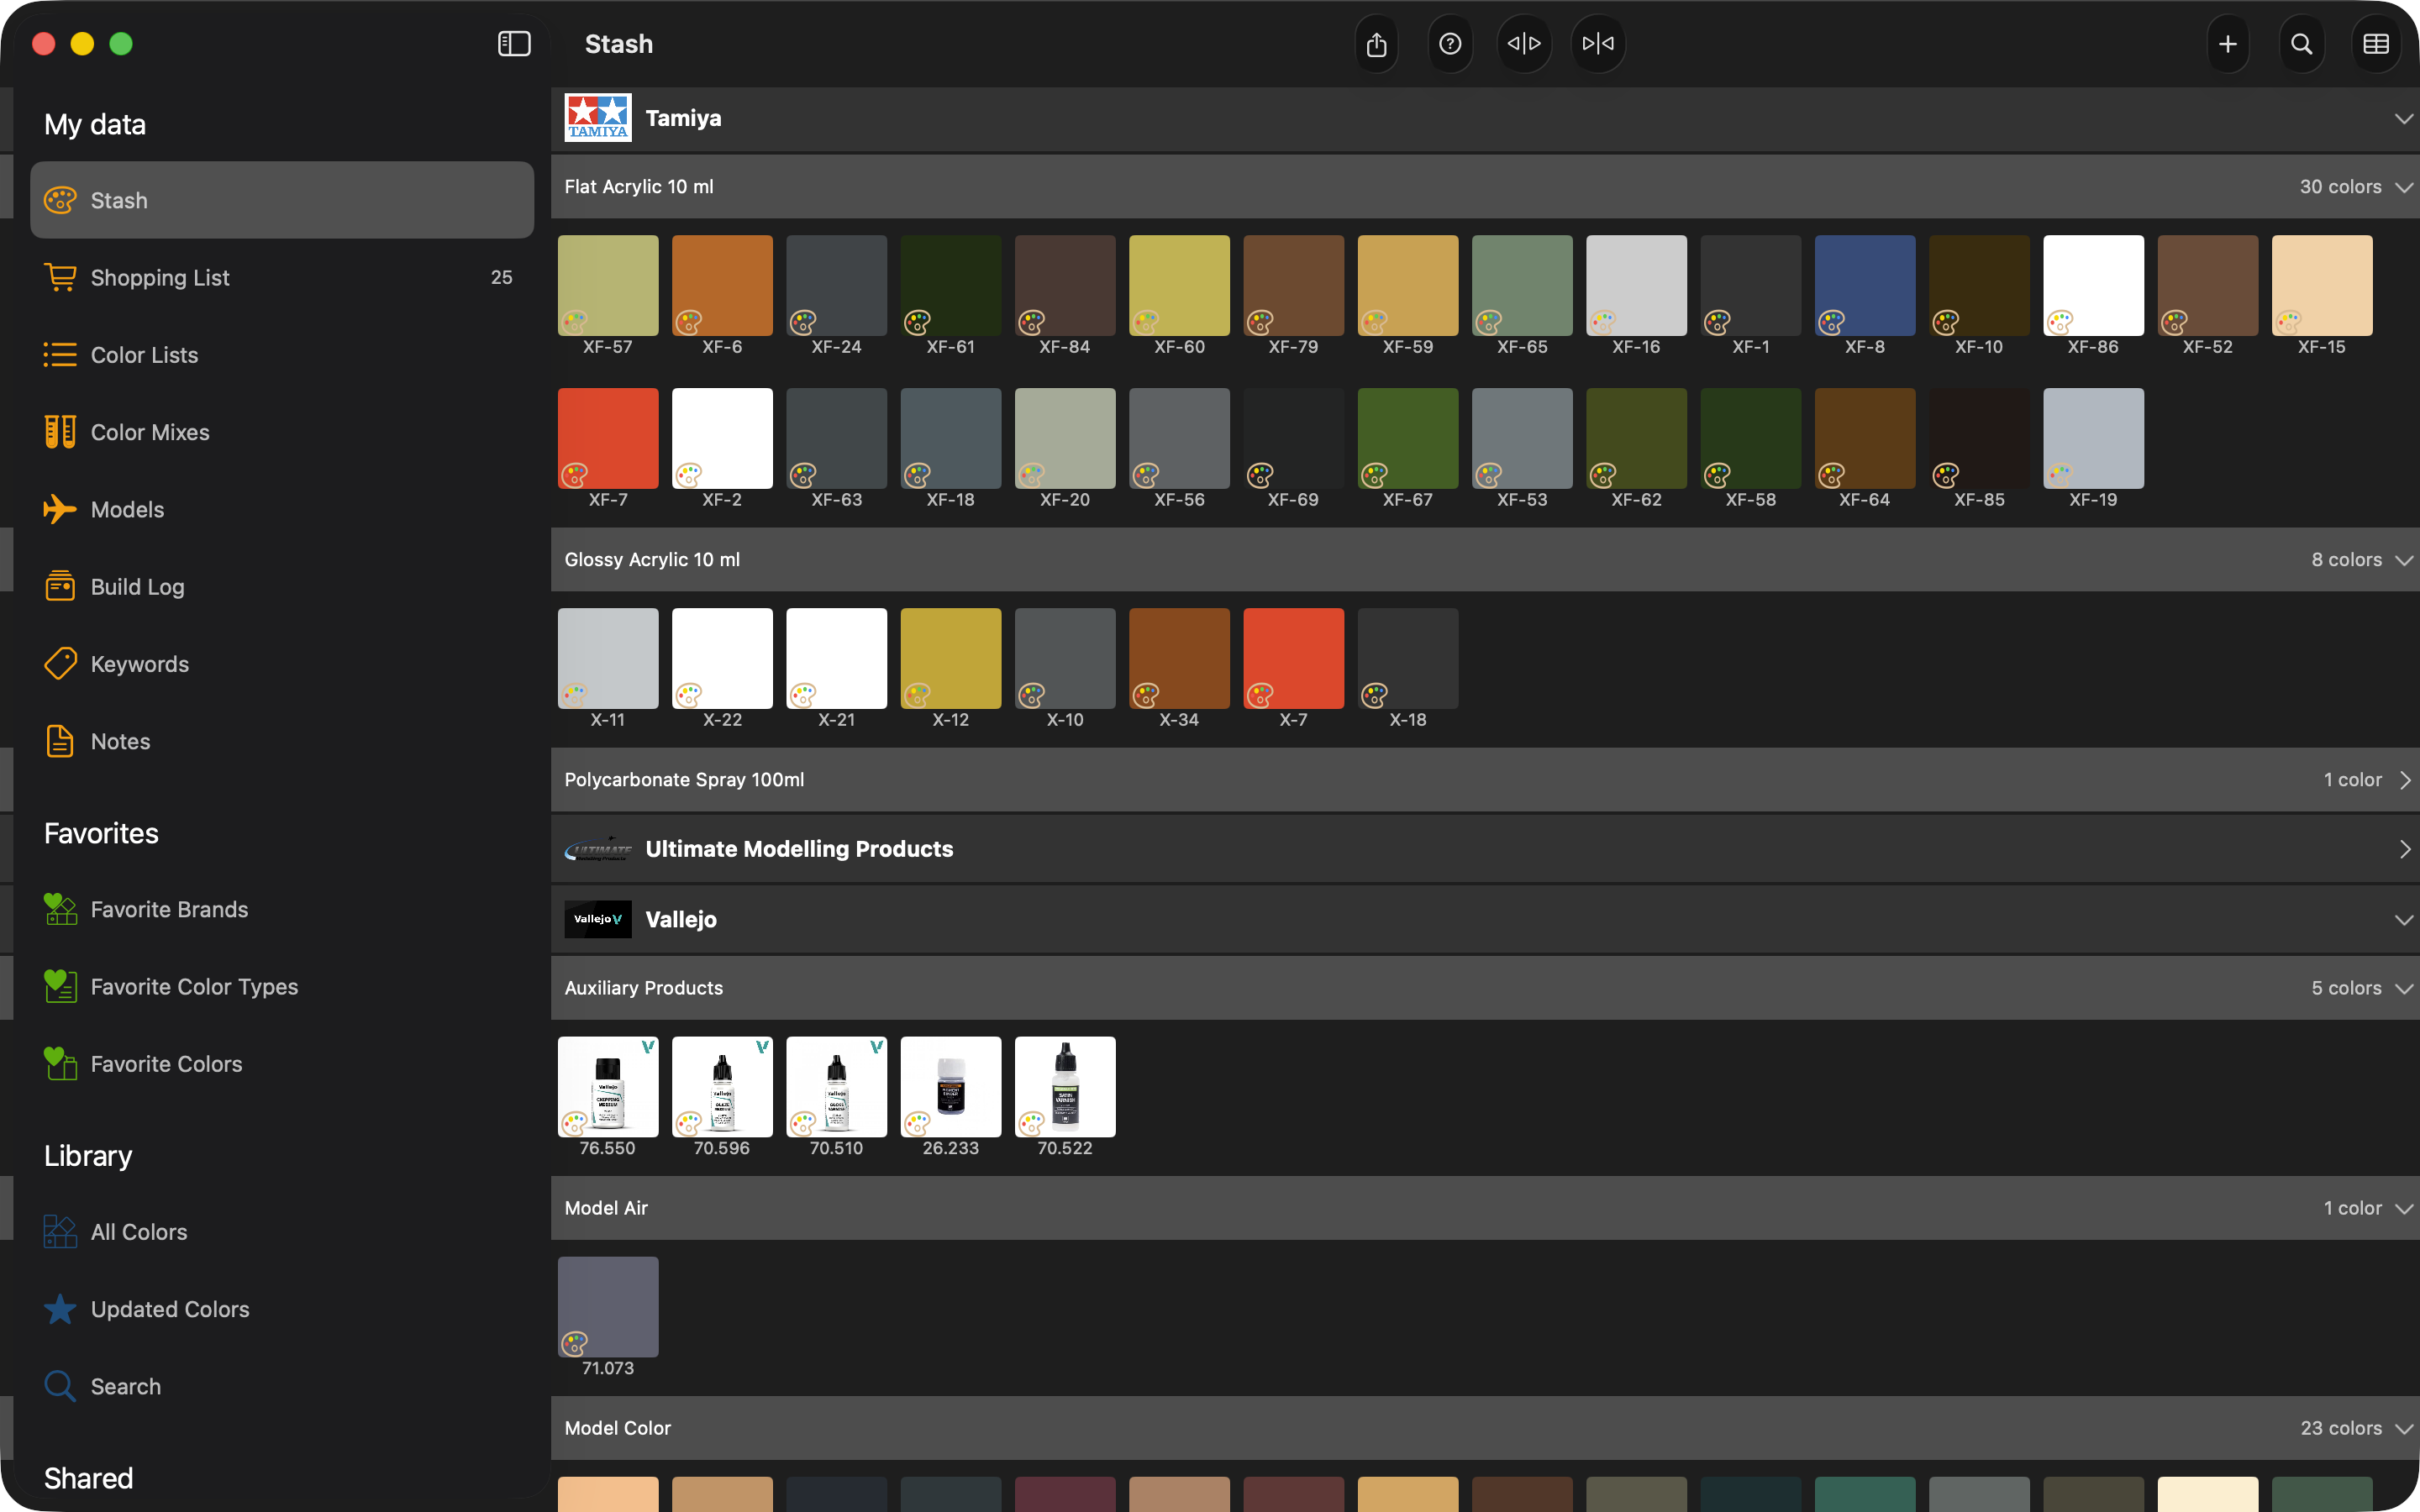Open the 70.510 product thumbnail
The image size is (2420, 1512).
tap(836, 1086)
